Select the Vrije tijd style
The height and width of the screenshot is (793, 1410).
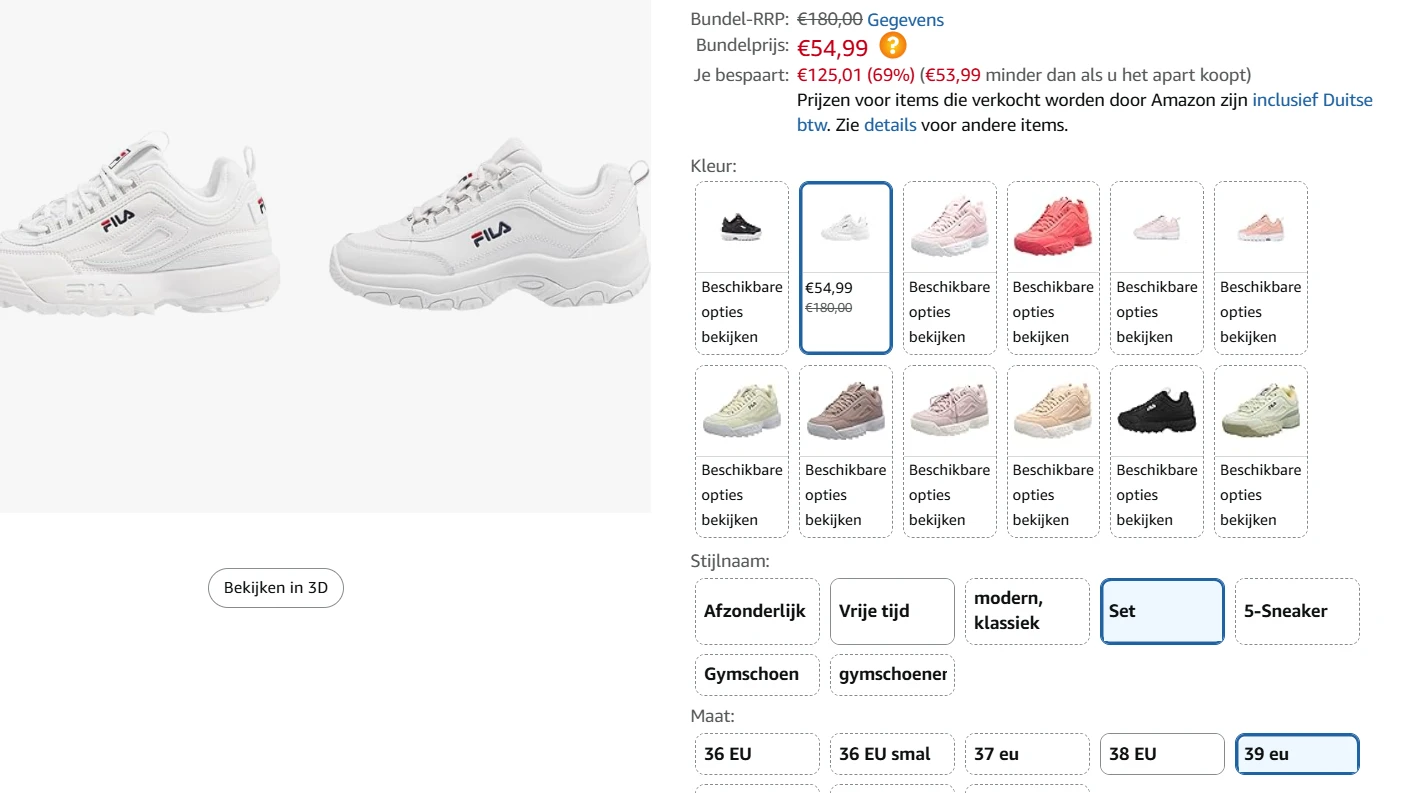click(x=891, y=611)
